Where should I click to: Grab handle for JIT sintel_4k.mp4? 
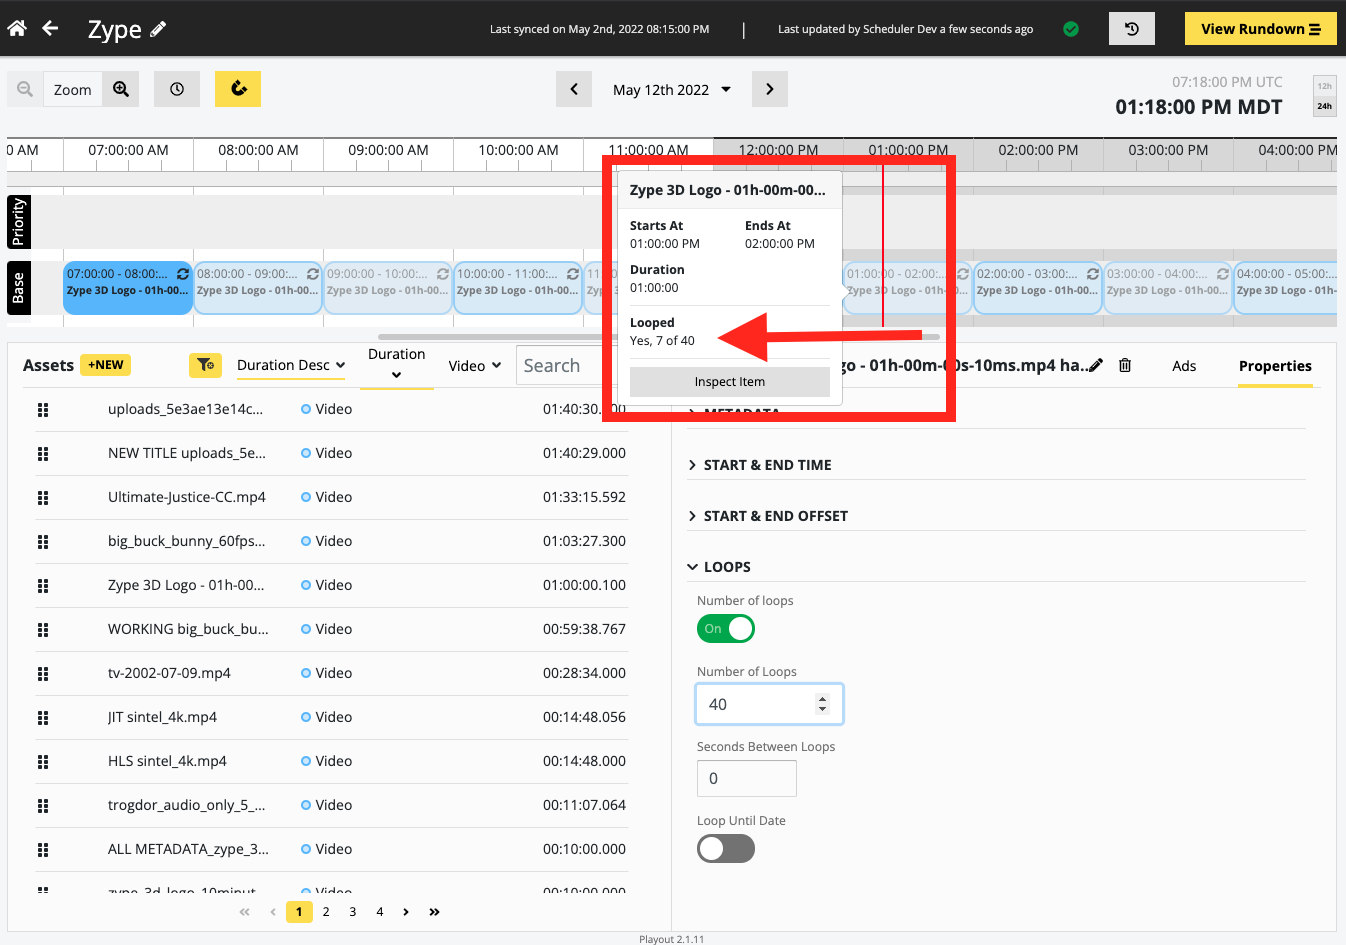[43, 717]
